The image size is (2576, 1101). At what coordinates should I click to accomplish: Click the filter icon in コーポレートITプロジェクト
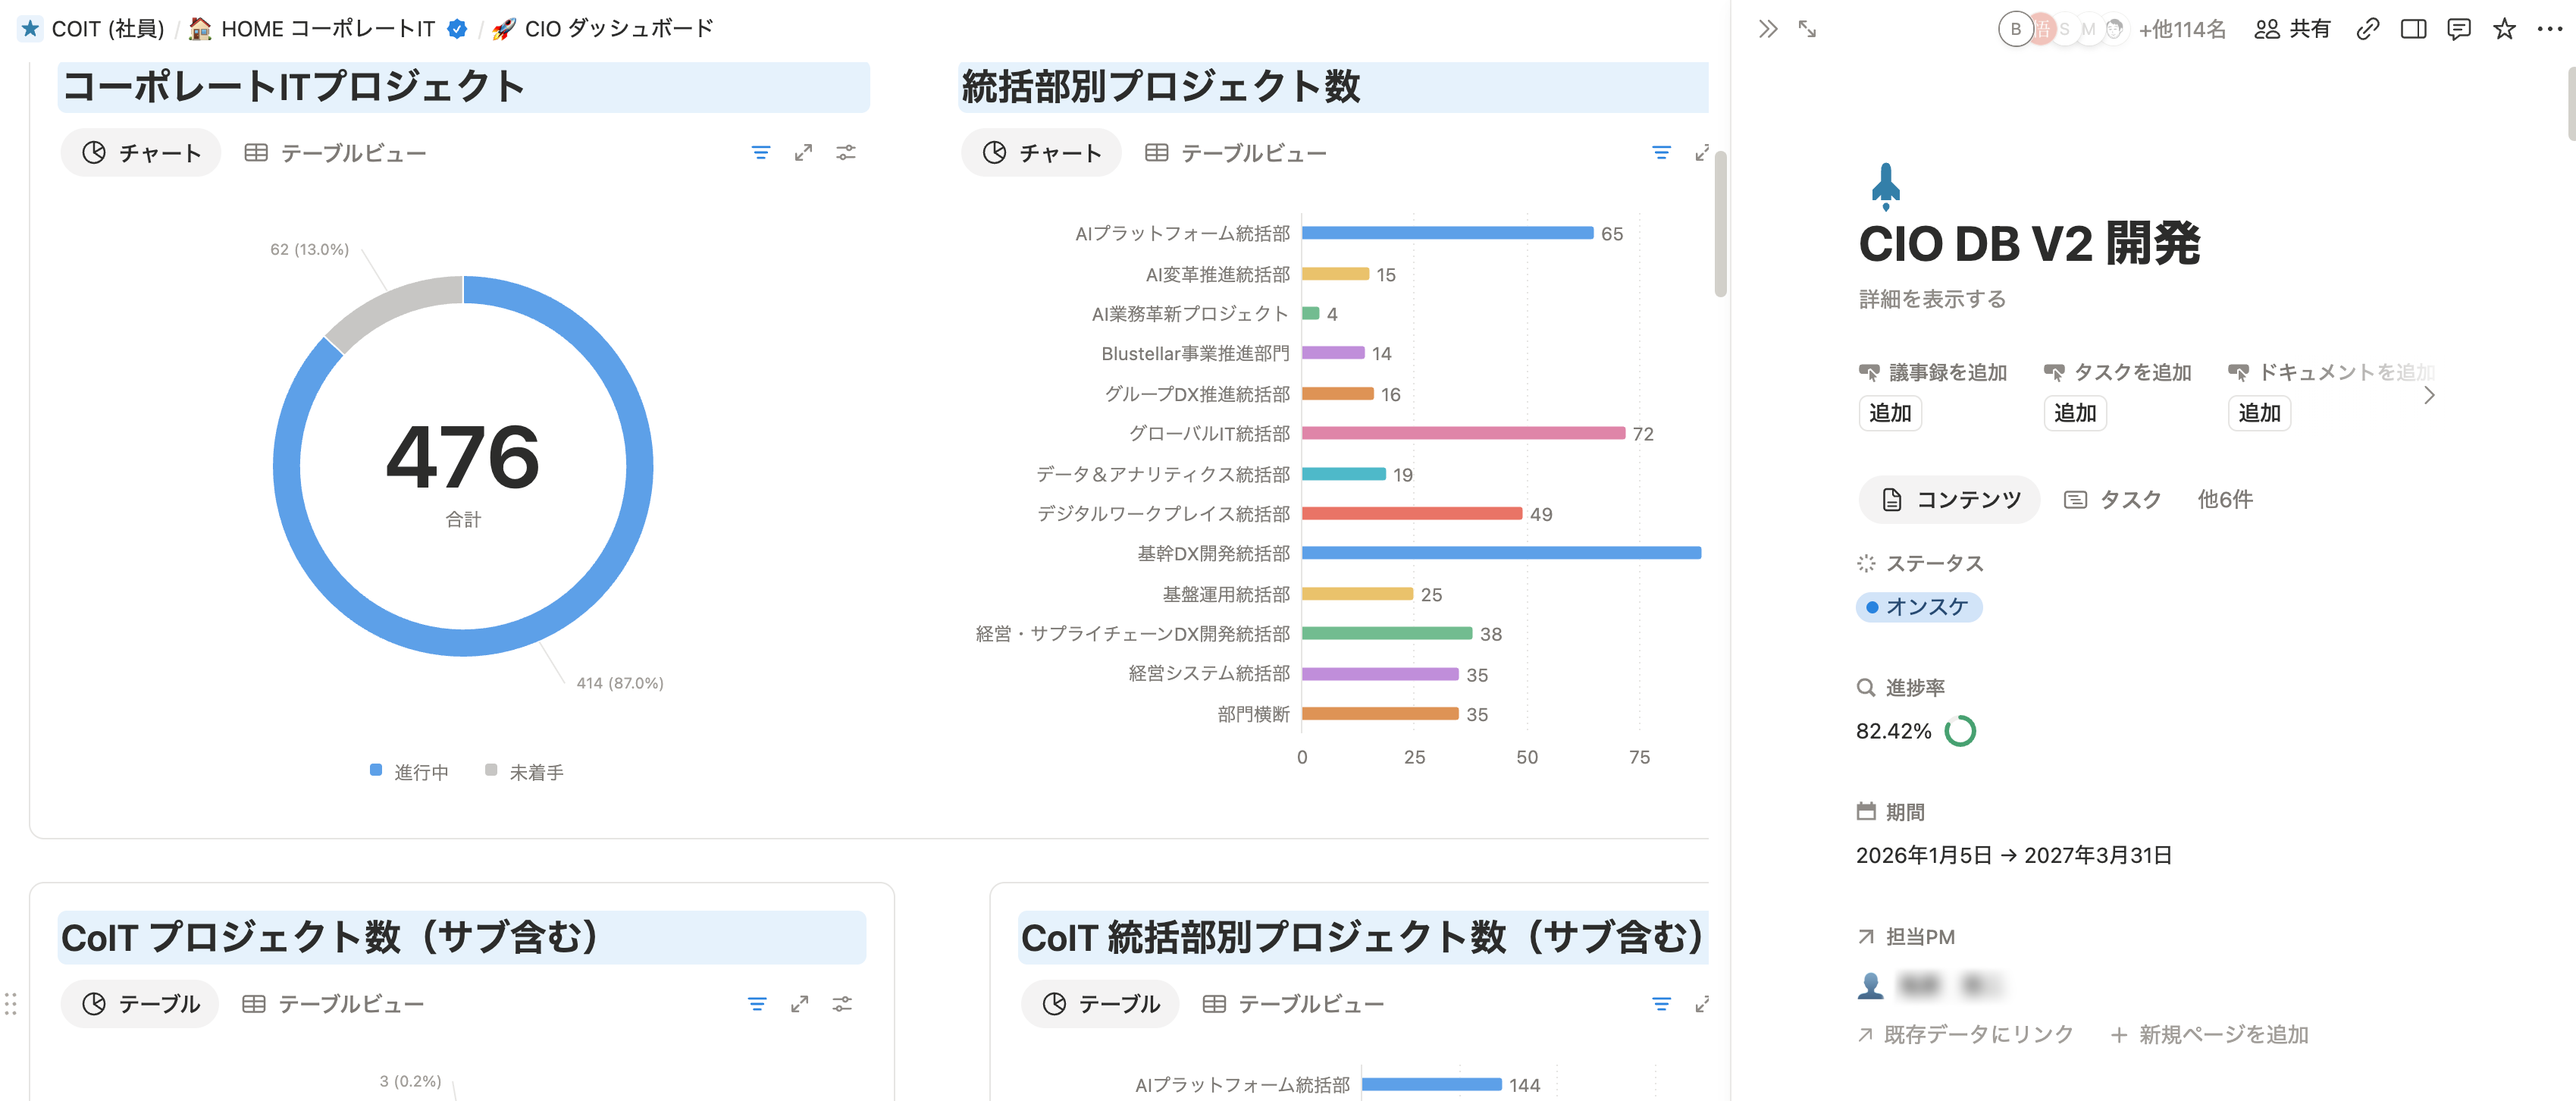click(x=761, y=153)
